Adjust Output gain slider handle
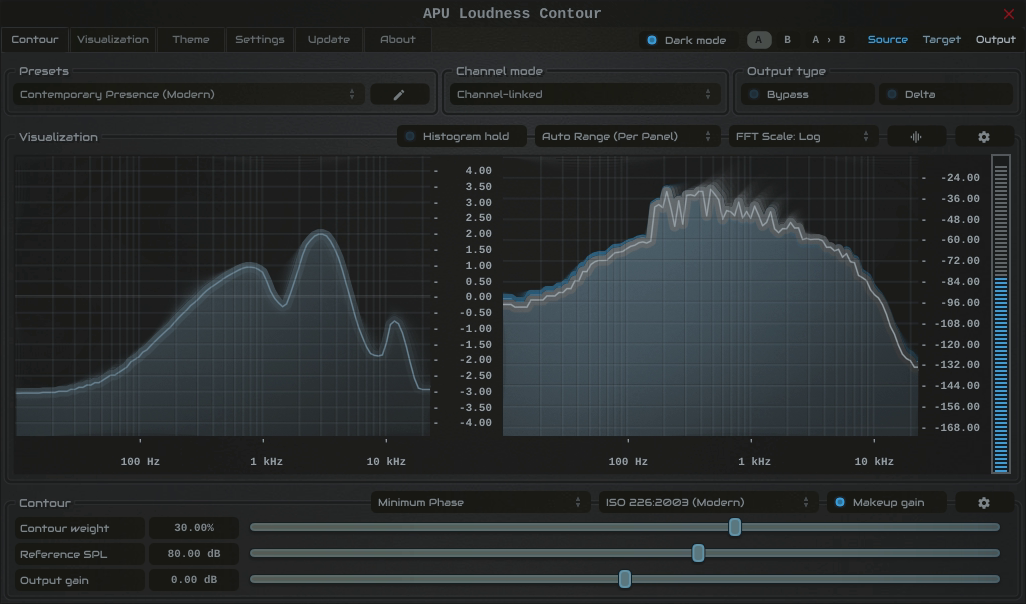The width and height of the screenshot is (1026, 604). (625, 579)
